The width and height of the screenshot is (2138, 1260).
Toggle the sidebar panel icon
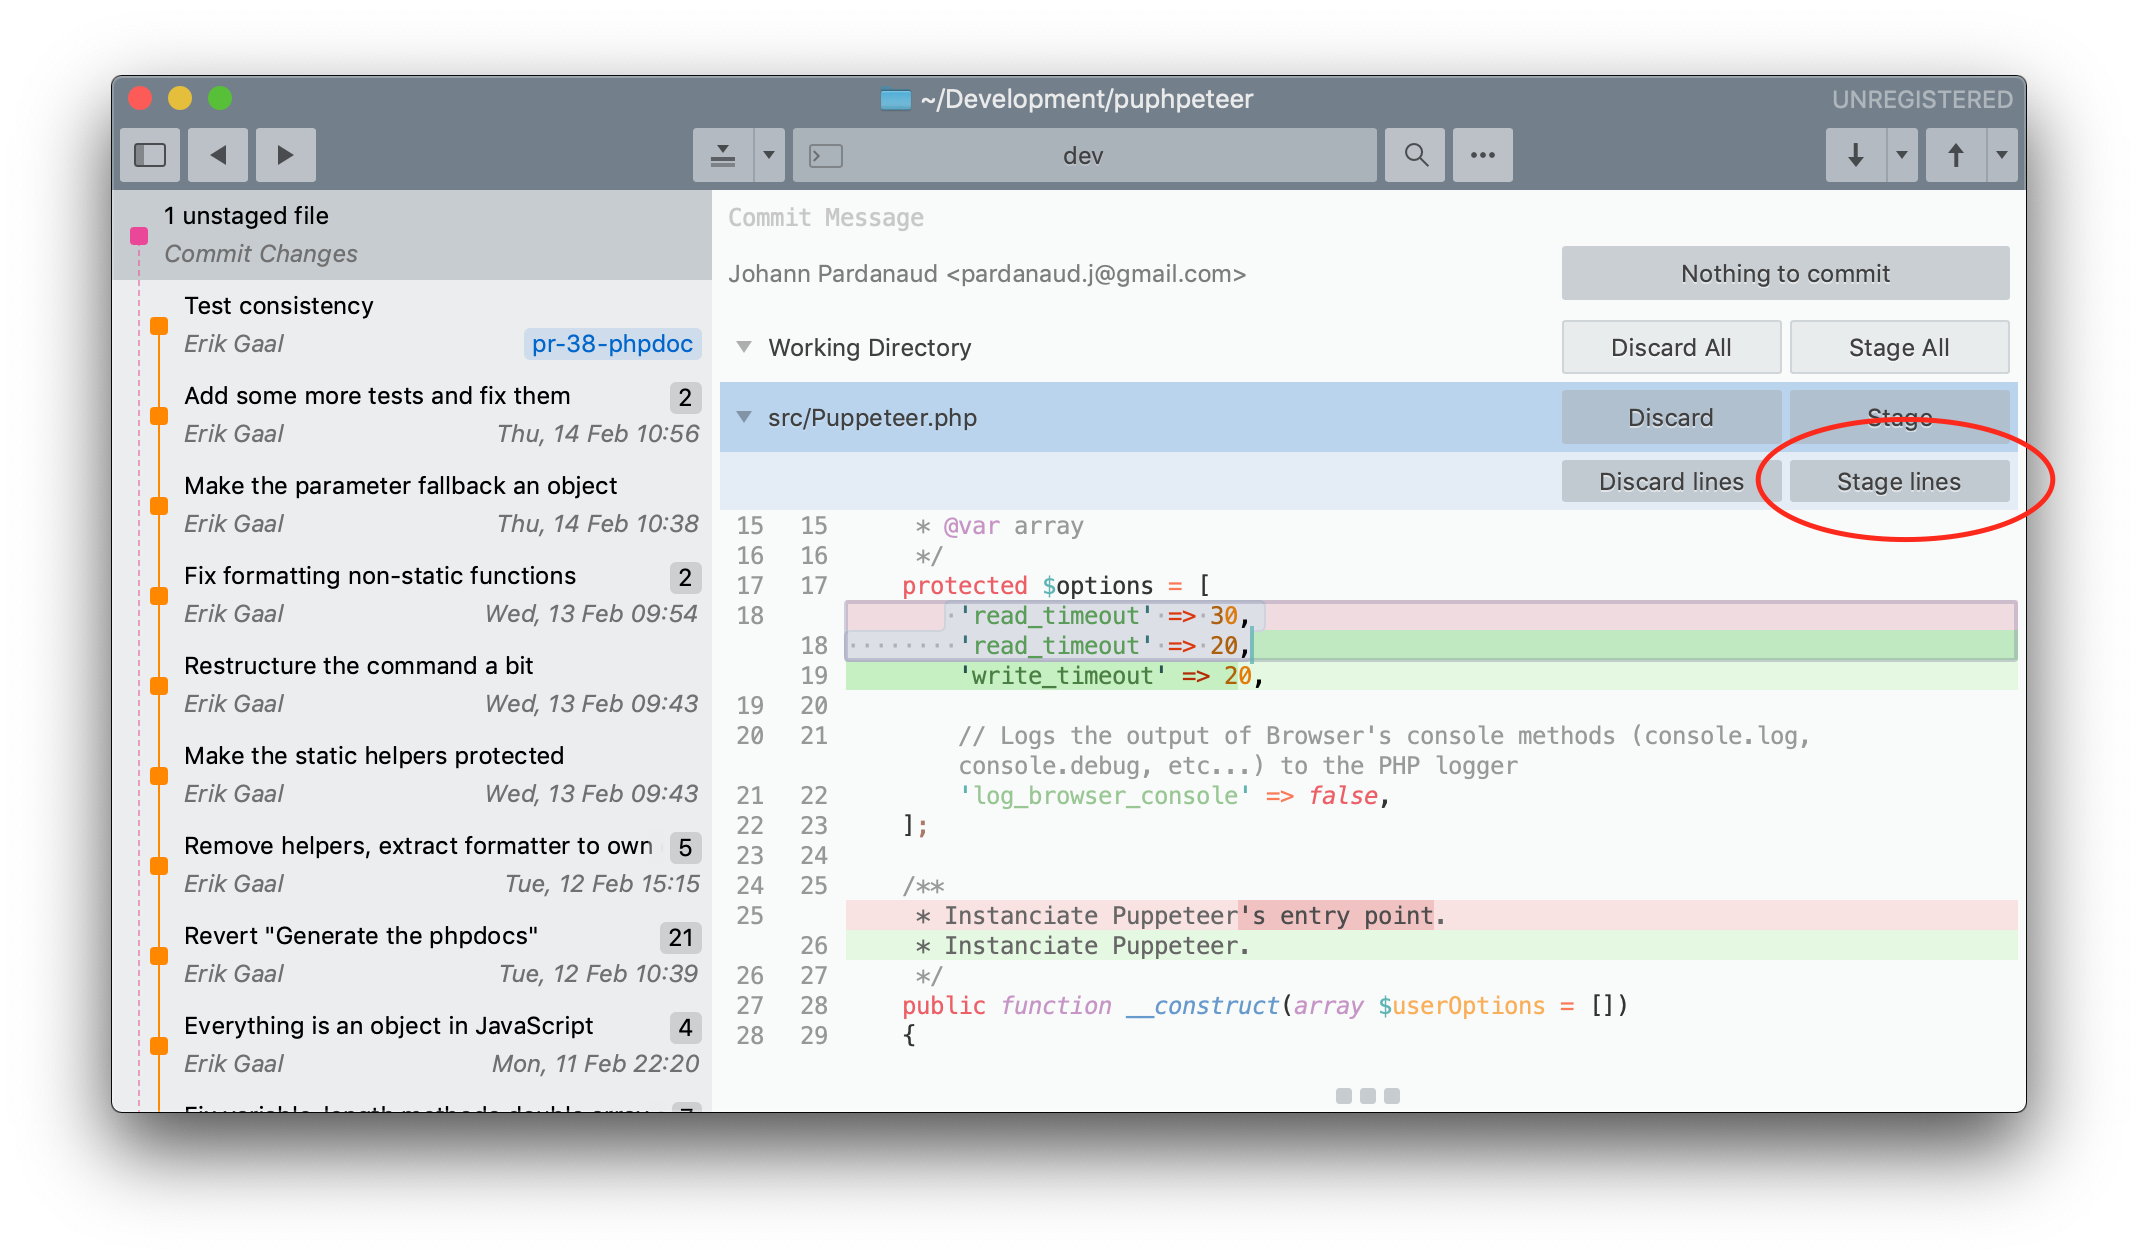(x=150, y=155)
